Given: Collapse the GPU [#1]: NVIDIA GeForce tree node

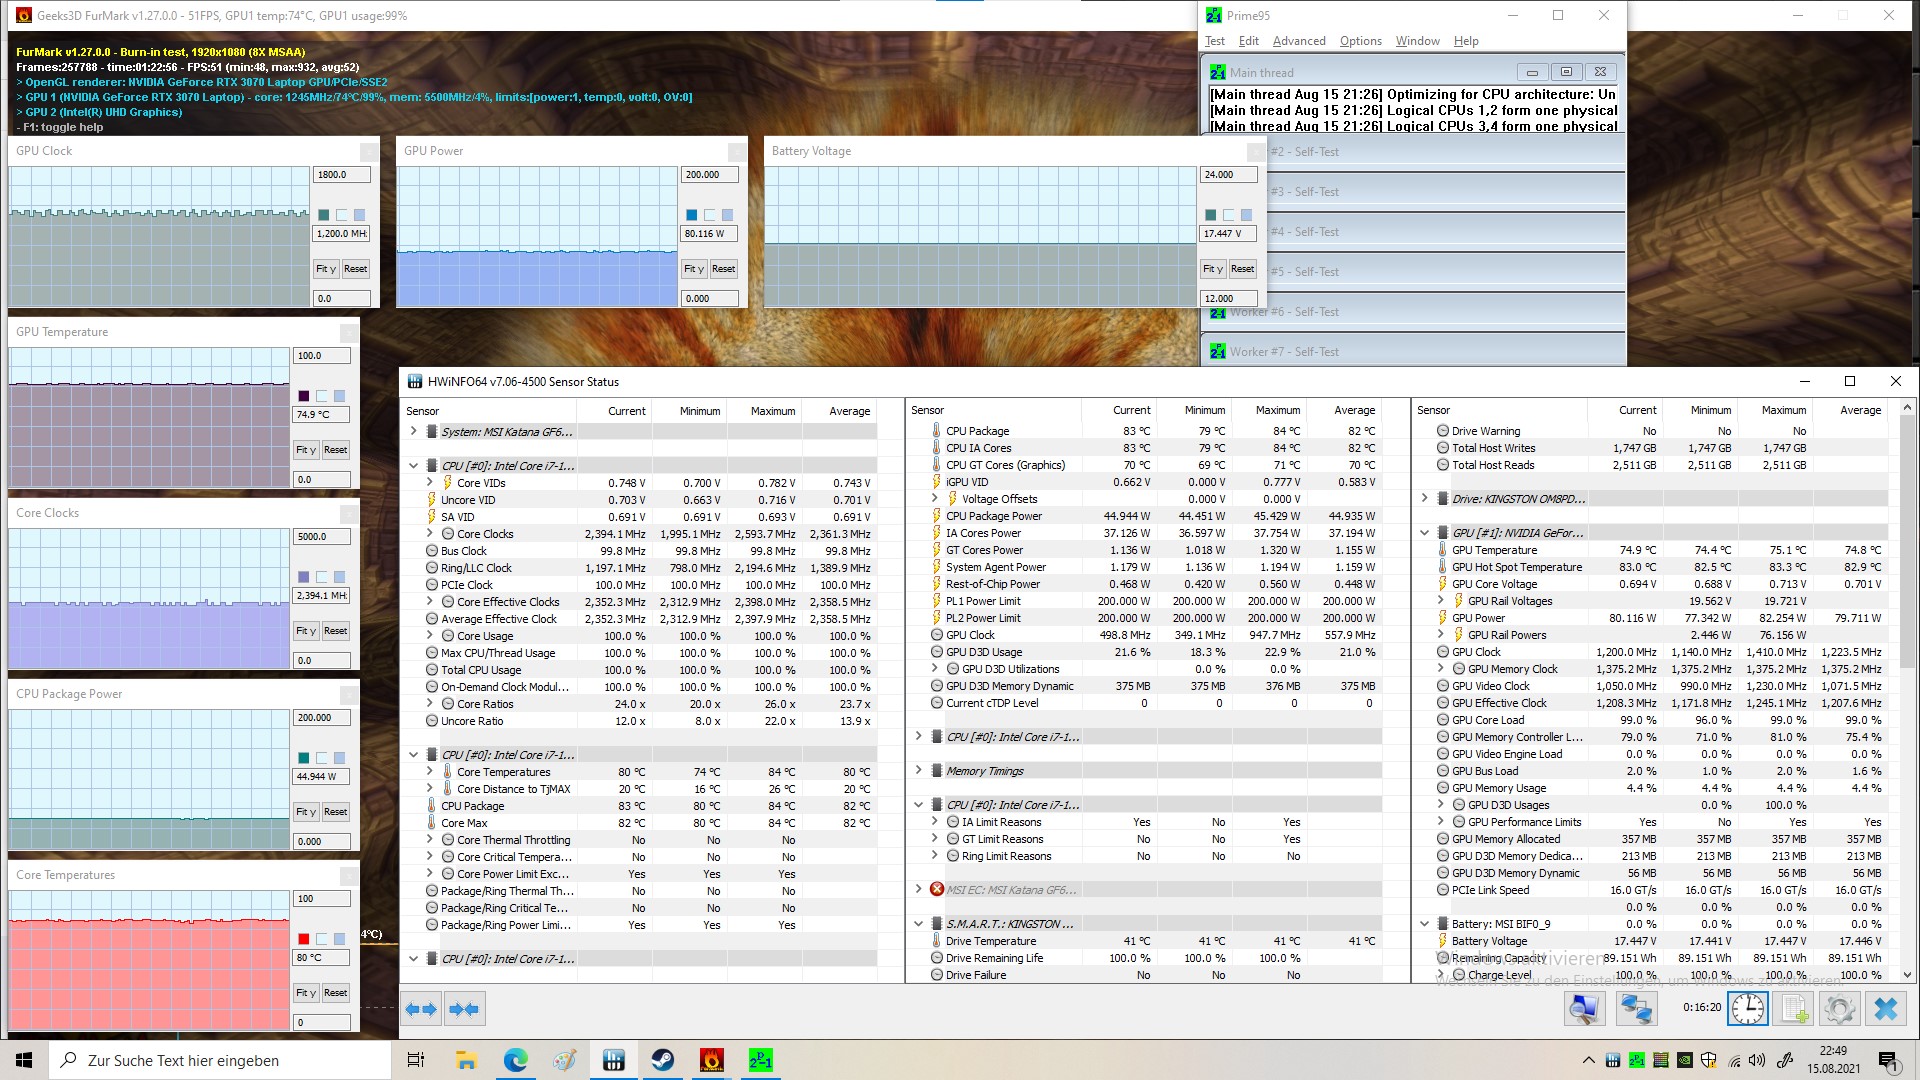Looking at the screenshot, I should point(1425,533).
